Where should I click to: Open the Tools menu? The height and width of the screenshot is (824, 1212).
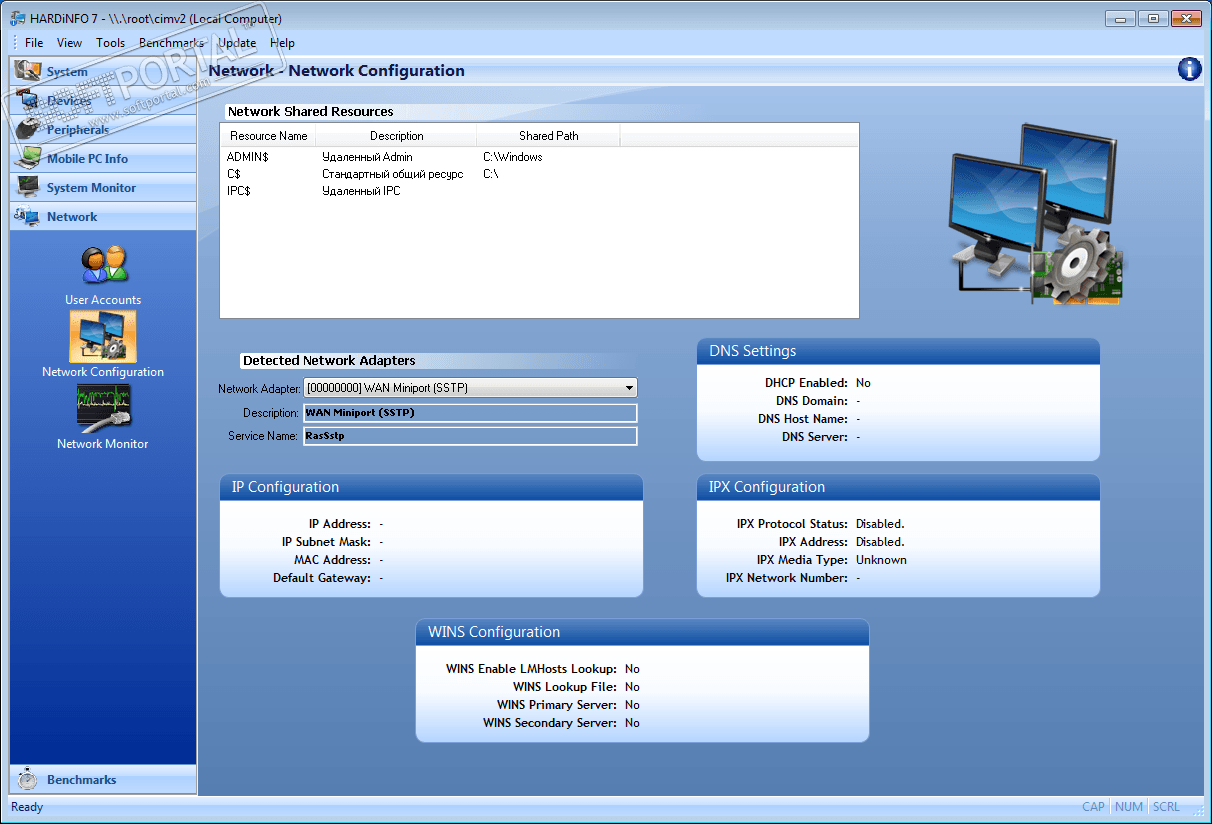coord(111,43)
